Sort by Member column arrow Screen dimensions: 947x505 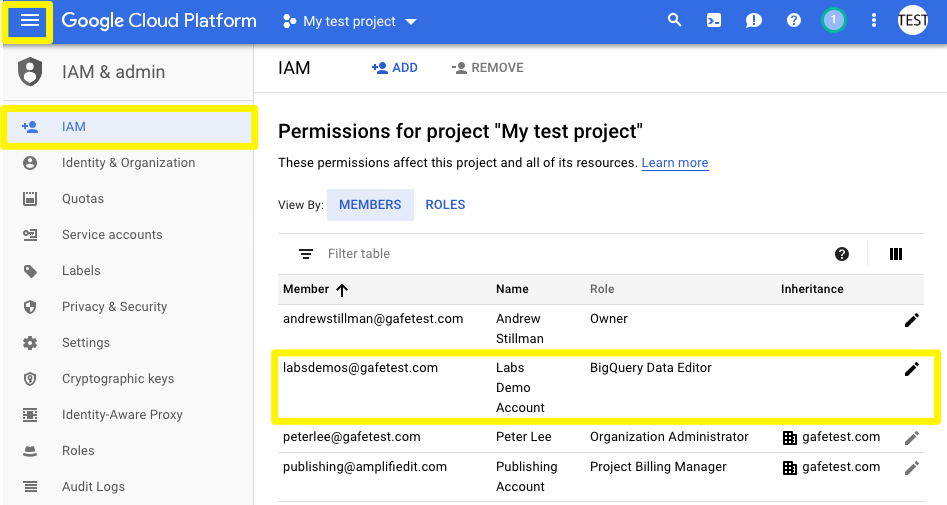pyautogui.click(x=342, y=290)
